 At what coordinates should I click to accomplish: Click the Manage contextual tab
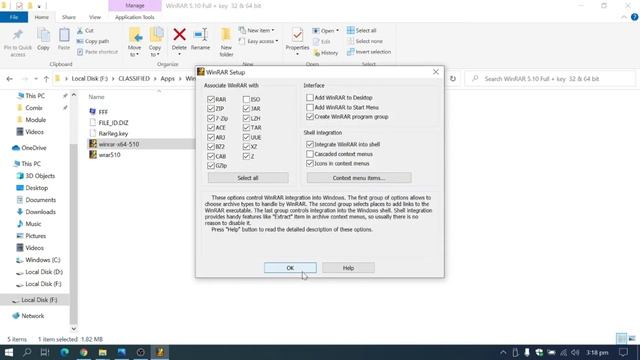[135, 6]
